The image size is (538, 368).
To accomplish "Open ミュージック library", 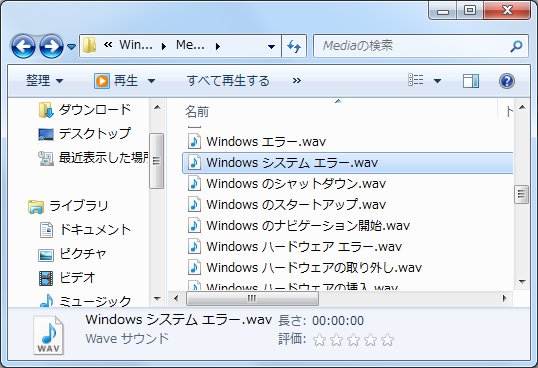I will tap(95, 301).
